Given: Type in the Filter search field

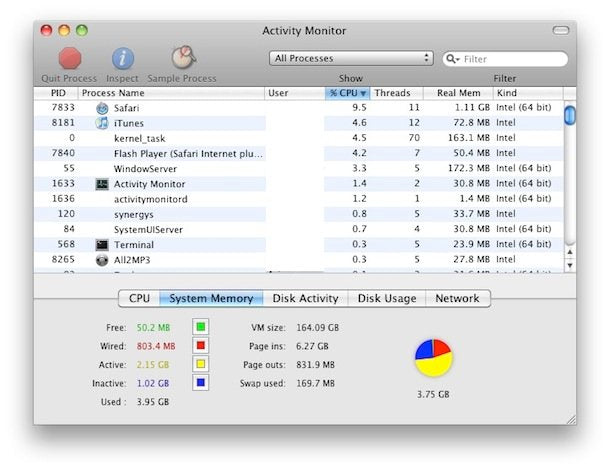Looking at the screenshot, I should 510,59.
